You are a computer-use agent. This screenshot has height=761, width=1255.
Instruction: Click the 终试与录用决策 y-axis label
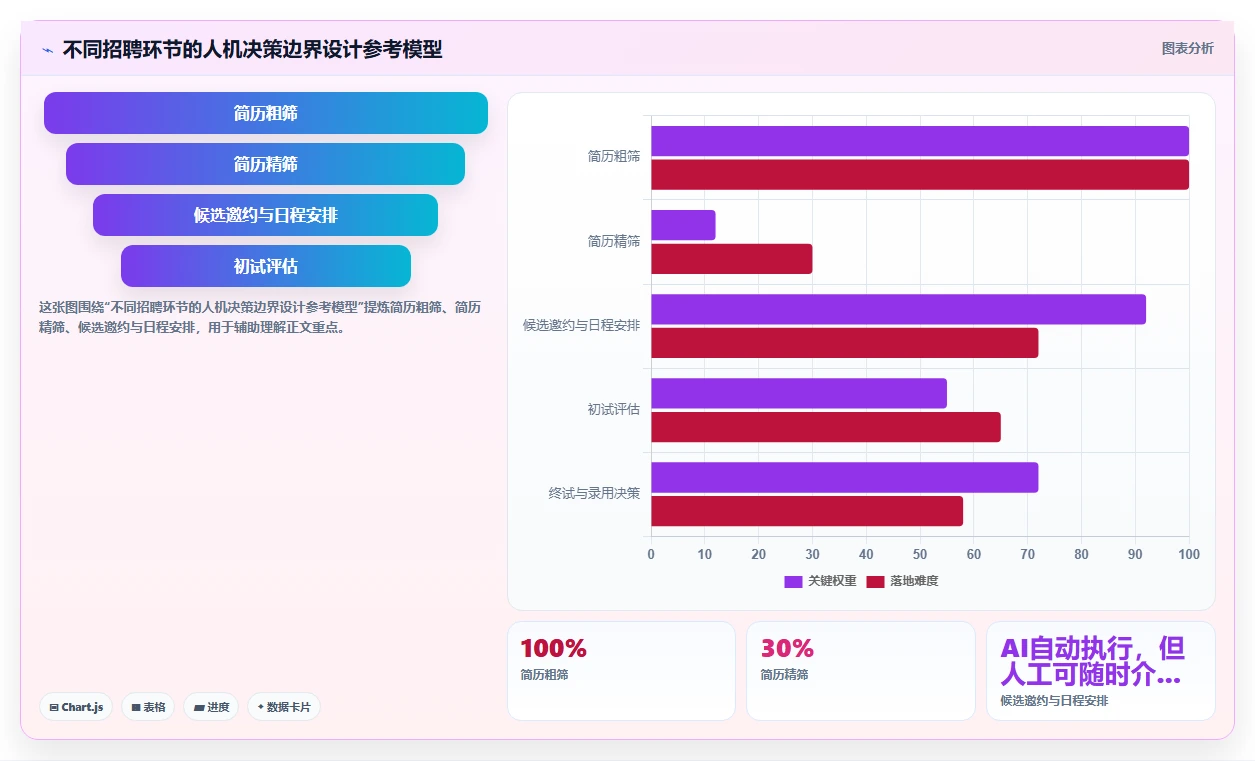tap(594, 493)
